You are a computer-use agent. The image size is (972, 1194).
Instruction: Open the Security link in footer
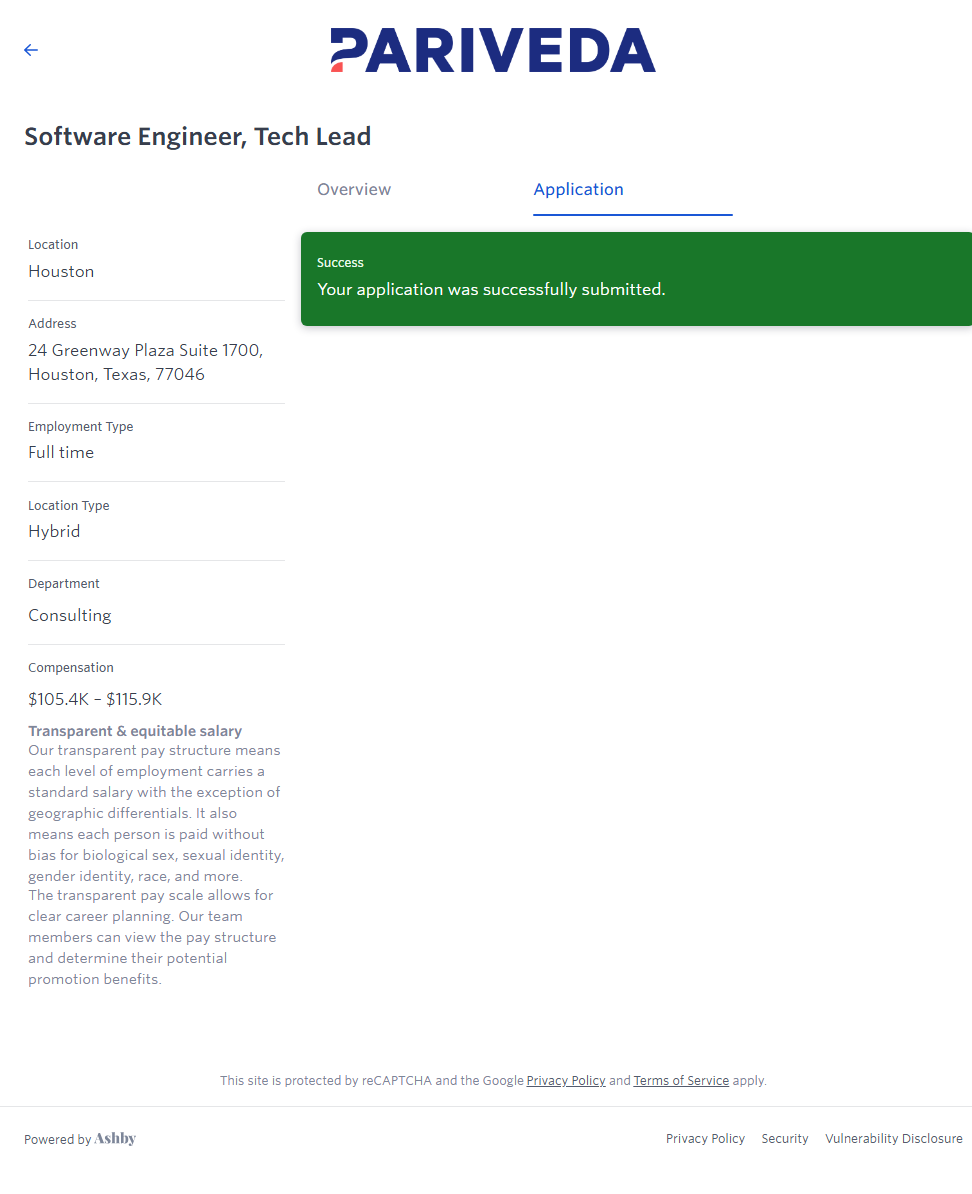coord(785,1139)
